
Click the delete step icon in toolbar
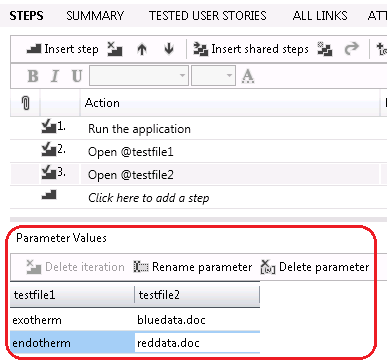[x=115, y=49]
